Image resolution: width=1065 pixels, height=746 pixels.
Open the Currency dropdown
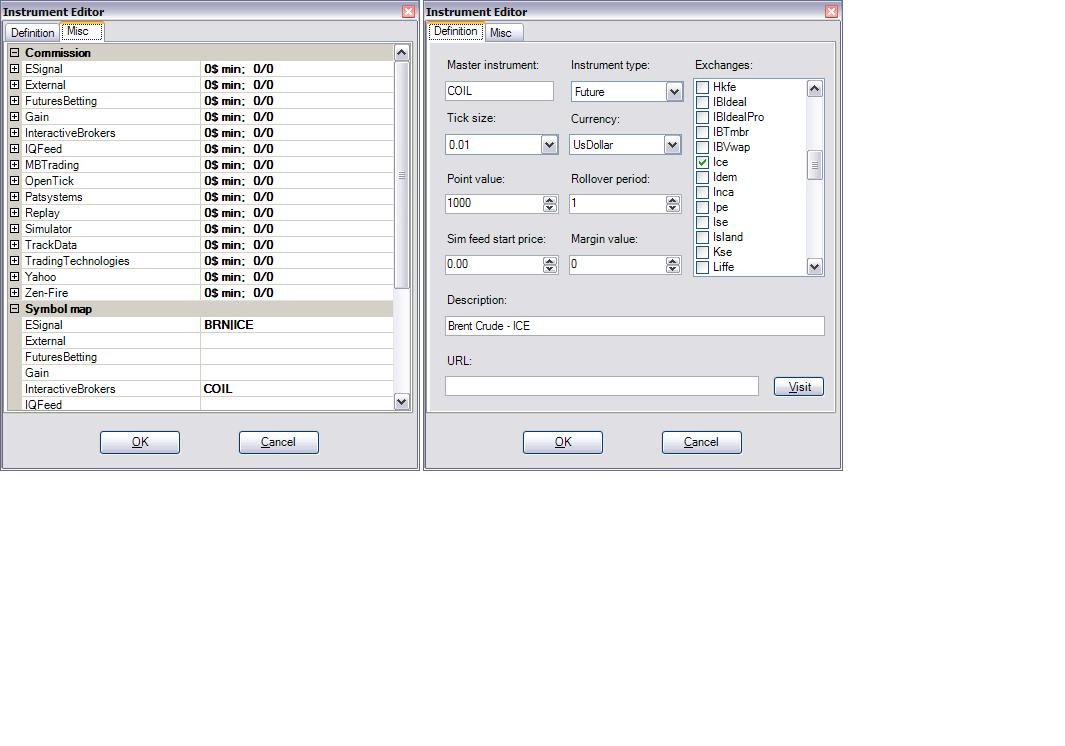tap(672, 145)
